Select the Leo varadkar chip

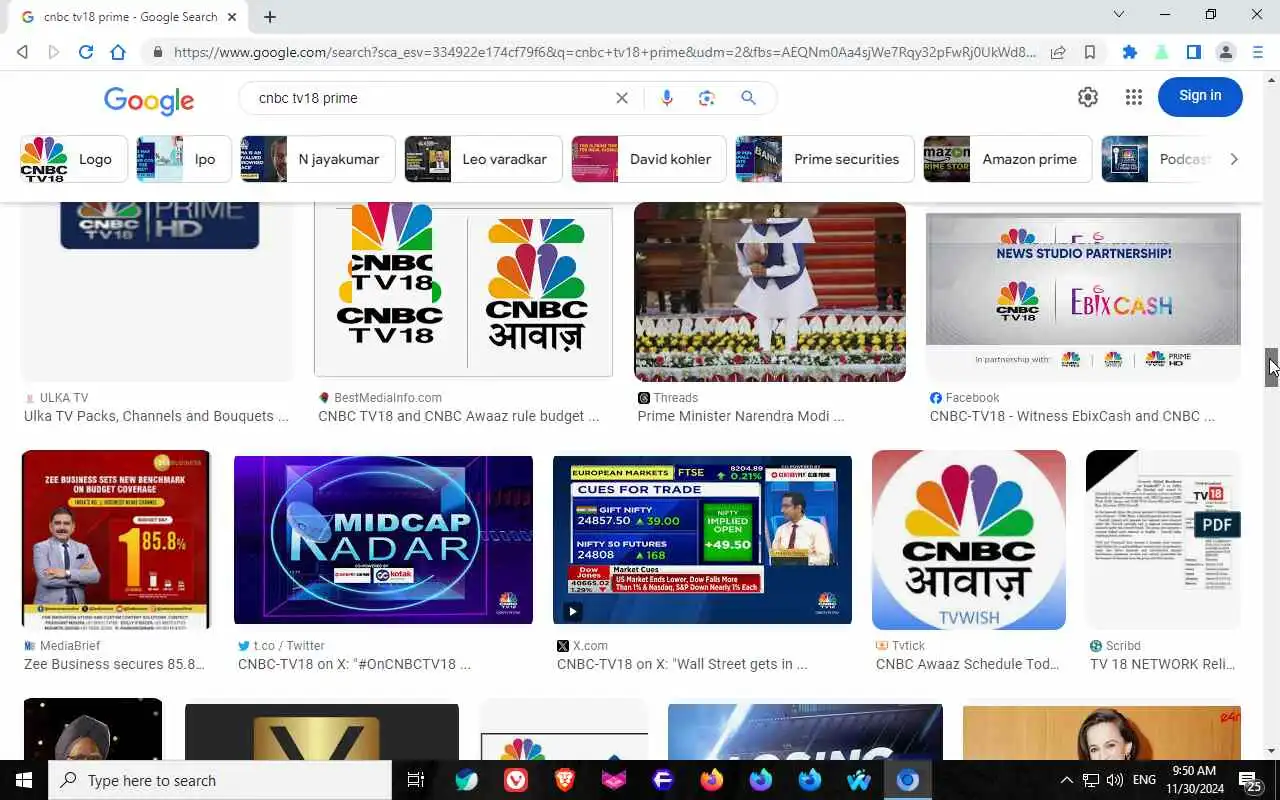click(483, 159)
